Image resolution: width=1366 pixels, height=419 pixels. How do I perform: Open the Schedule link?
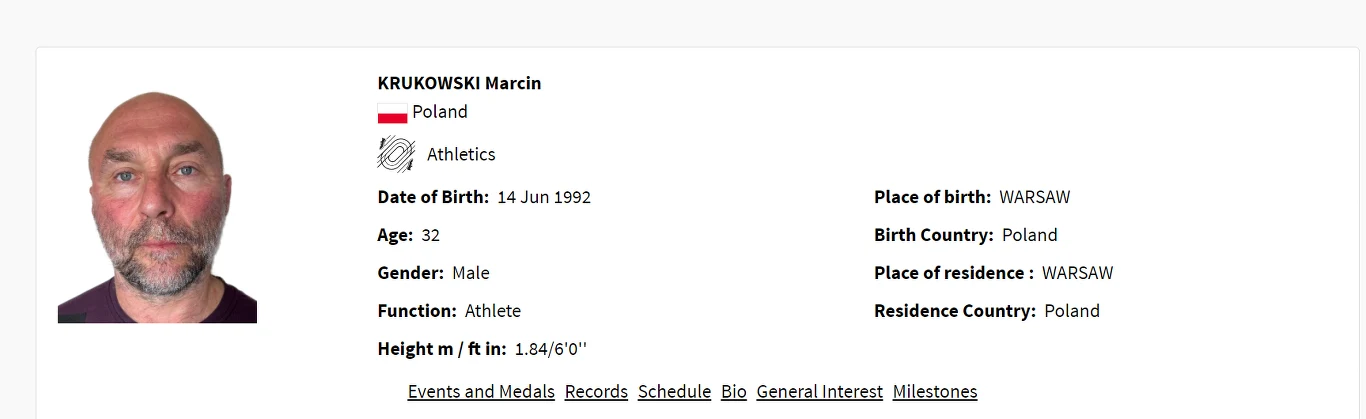674,392
